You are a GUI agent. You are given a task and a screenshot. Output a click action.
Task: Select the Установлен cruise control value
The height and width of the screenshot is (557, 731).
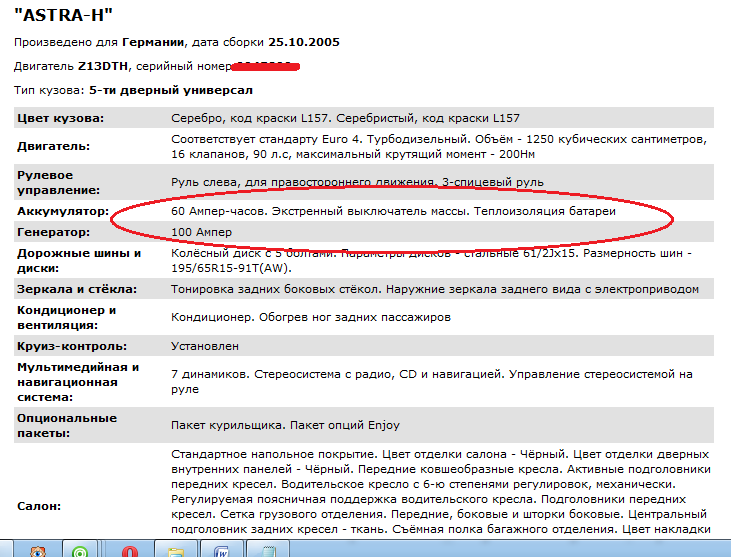205,346
